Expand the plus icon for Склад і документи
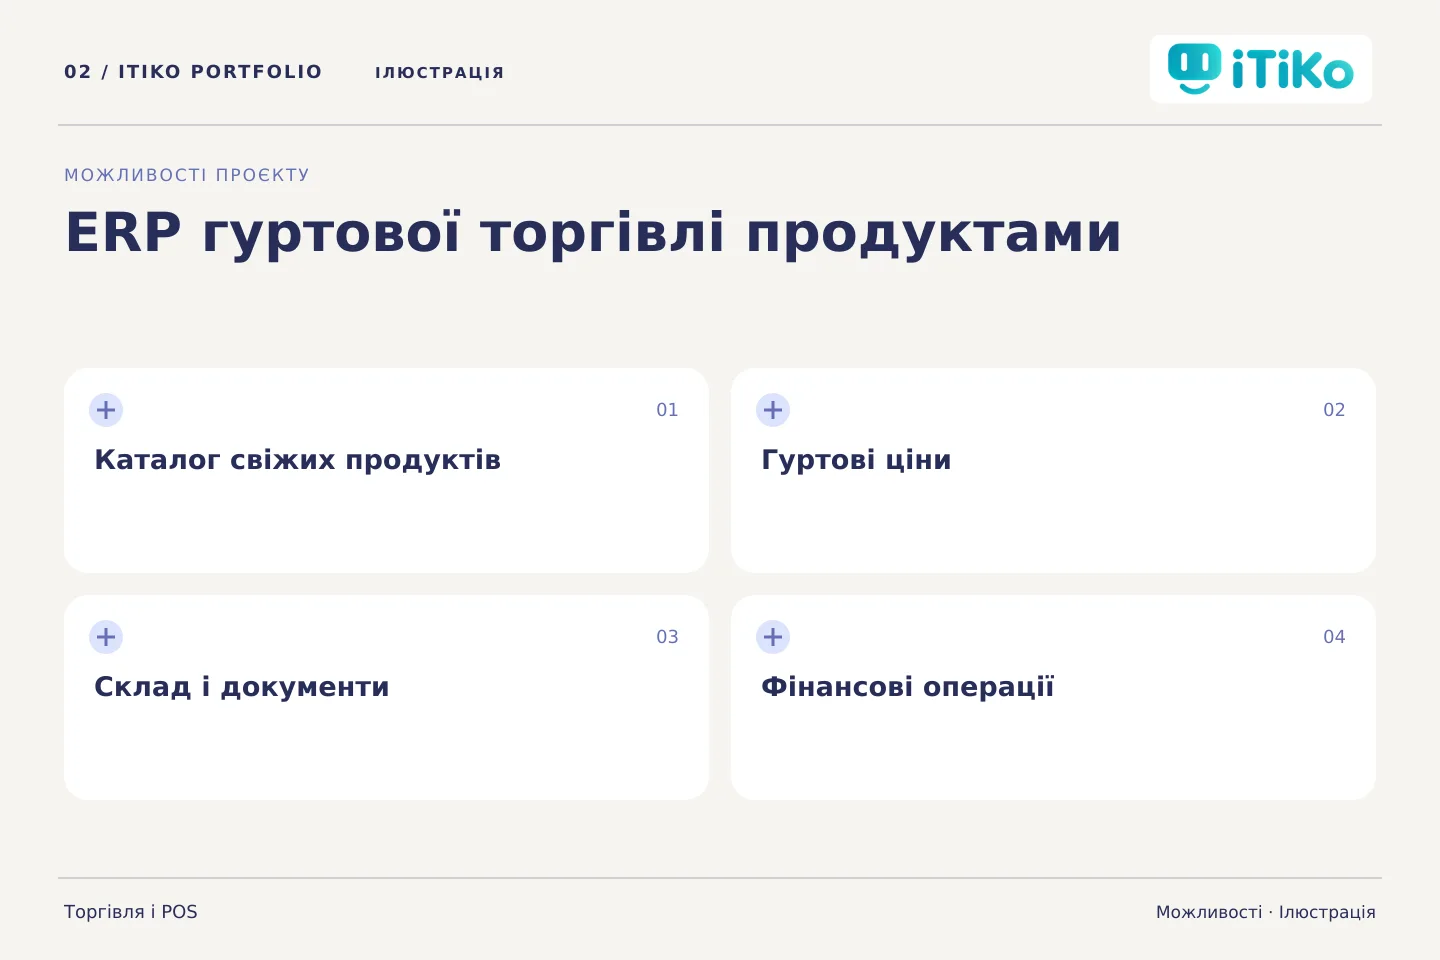1440x960 pixels. point(106,637)
